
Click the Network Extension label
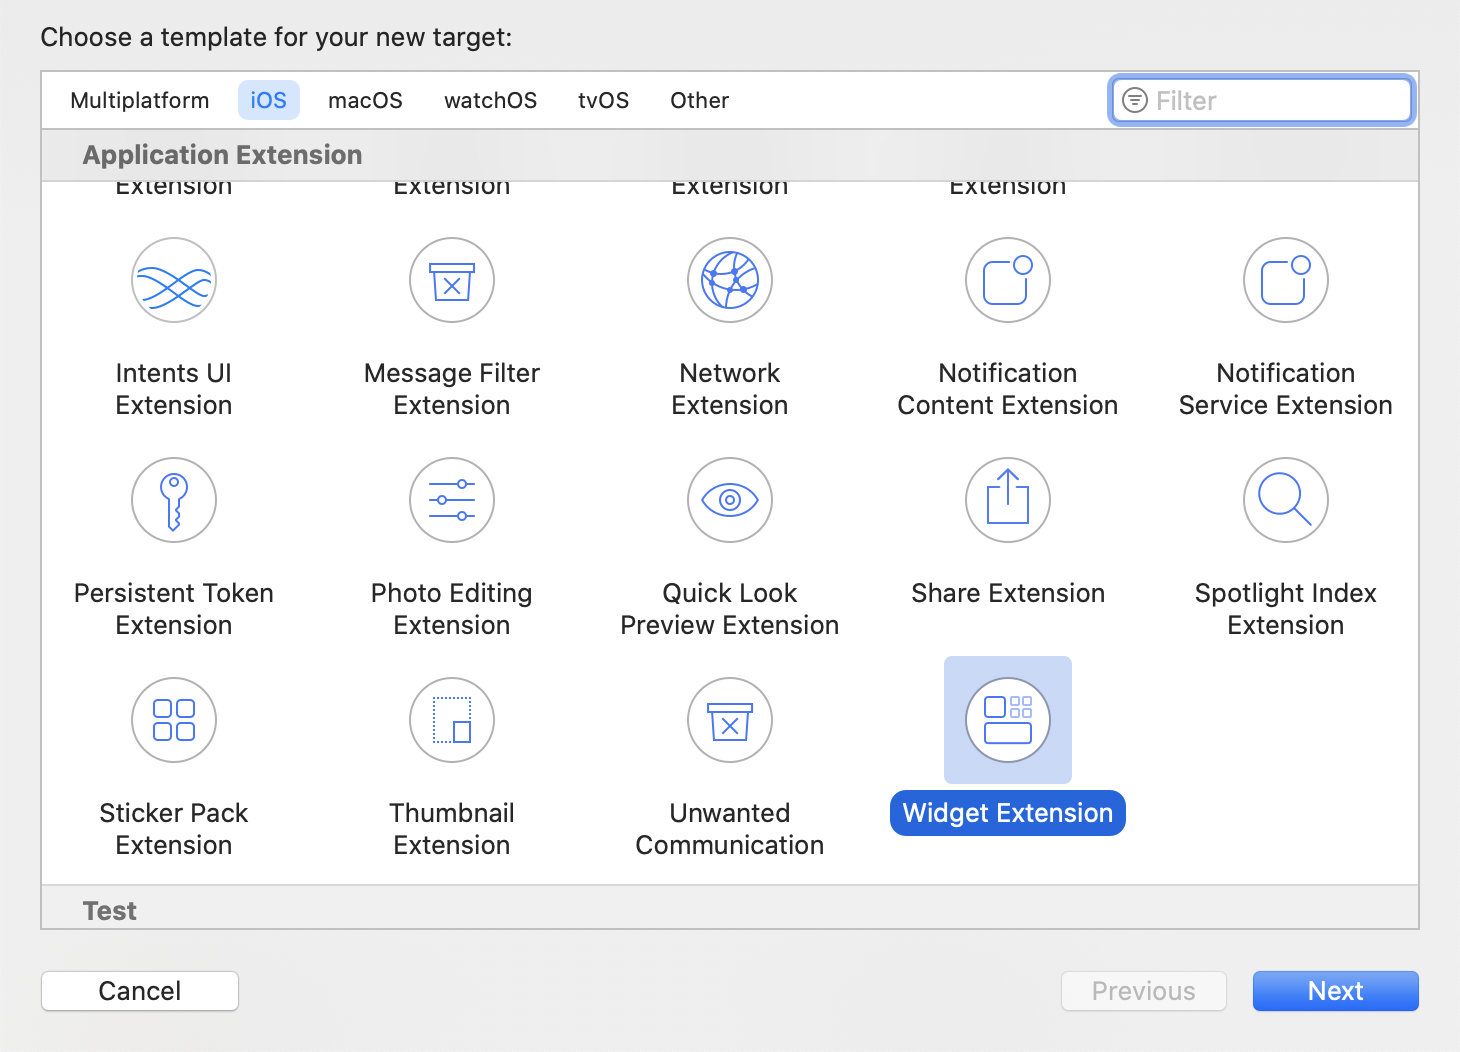coord(730,389)
